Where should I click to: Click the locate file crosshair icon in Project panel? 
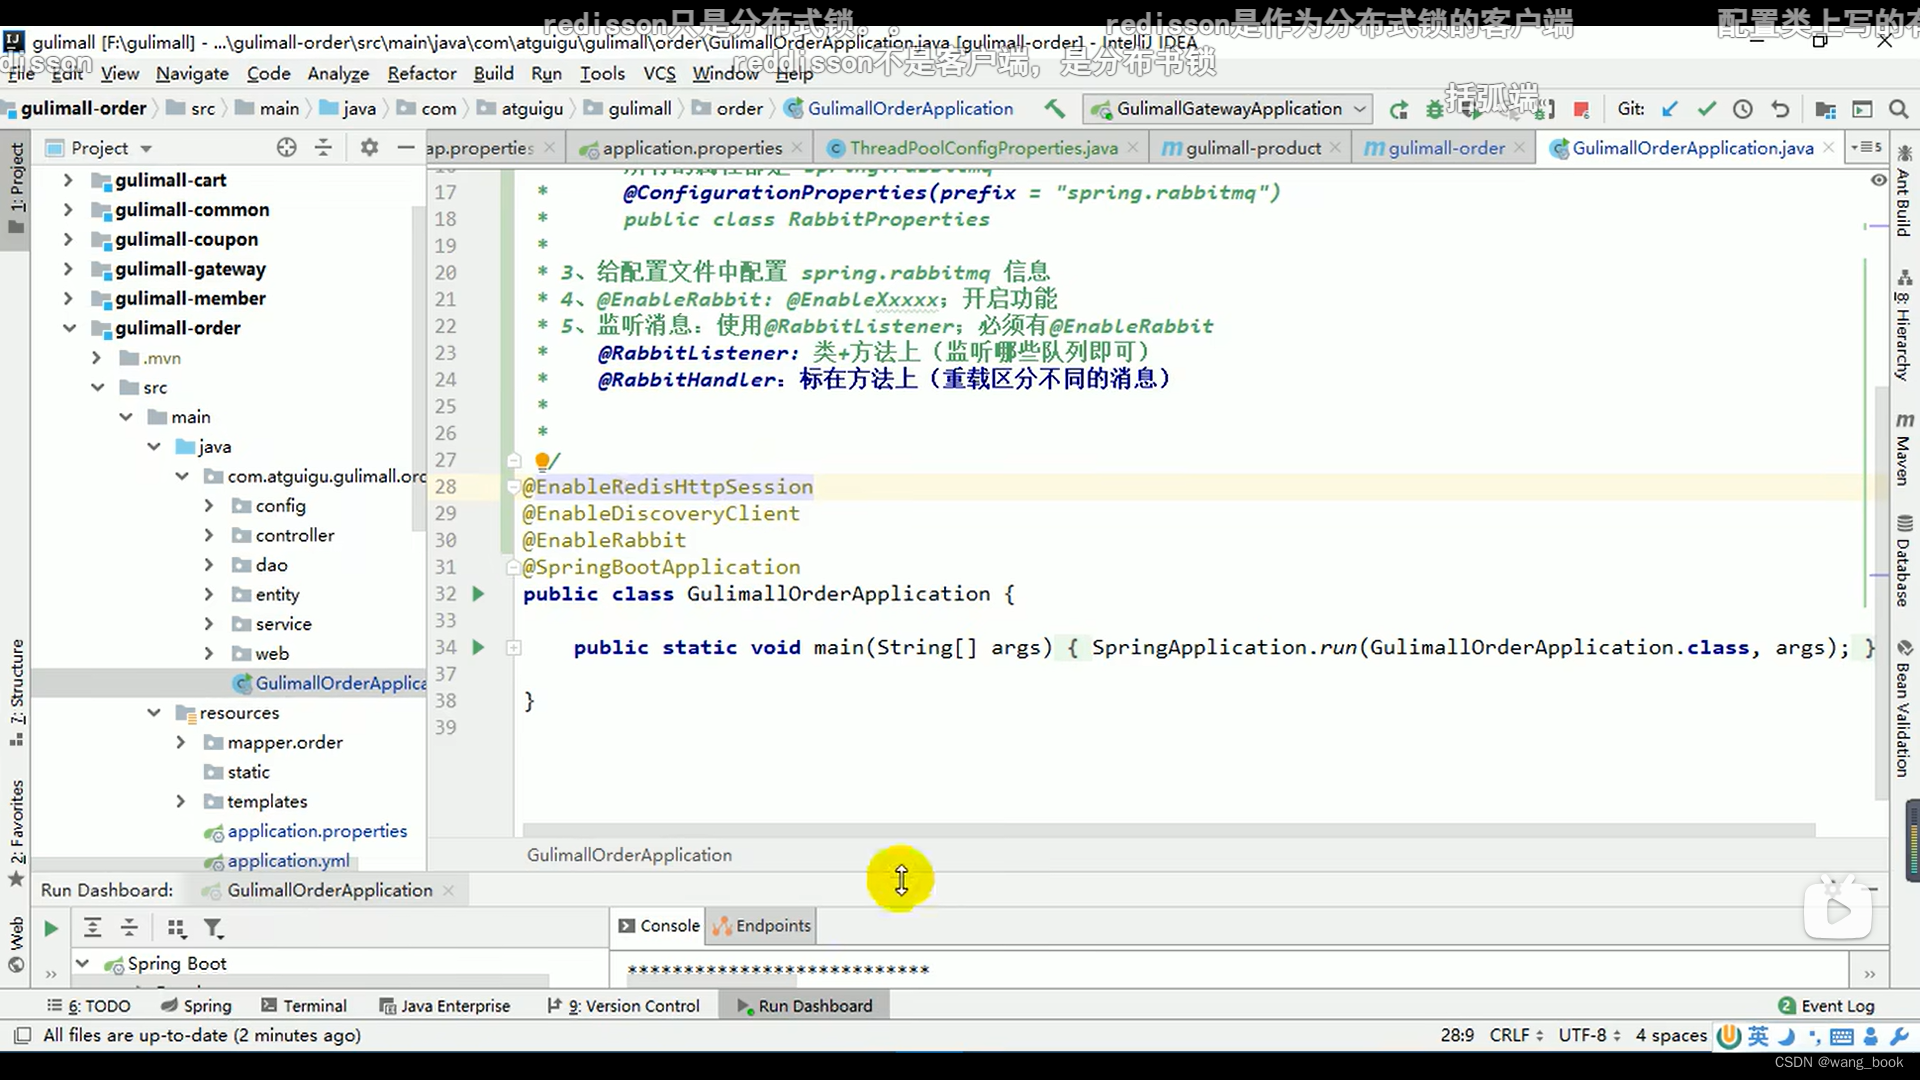point(286,148)
